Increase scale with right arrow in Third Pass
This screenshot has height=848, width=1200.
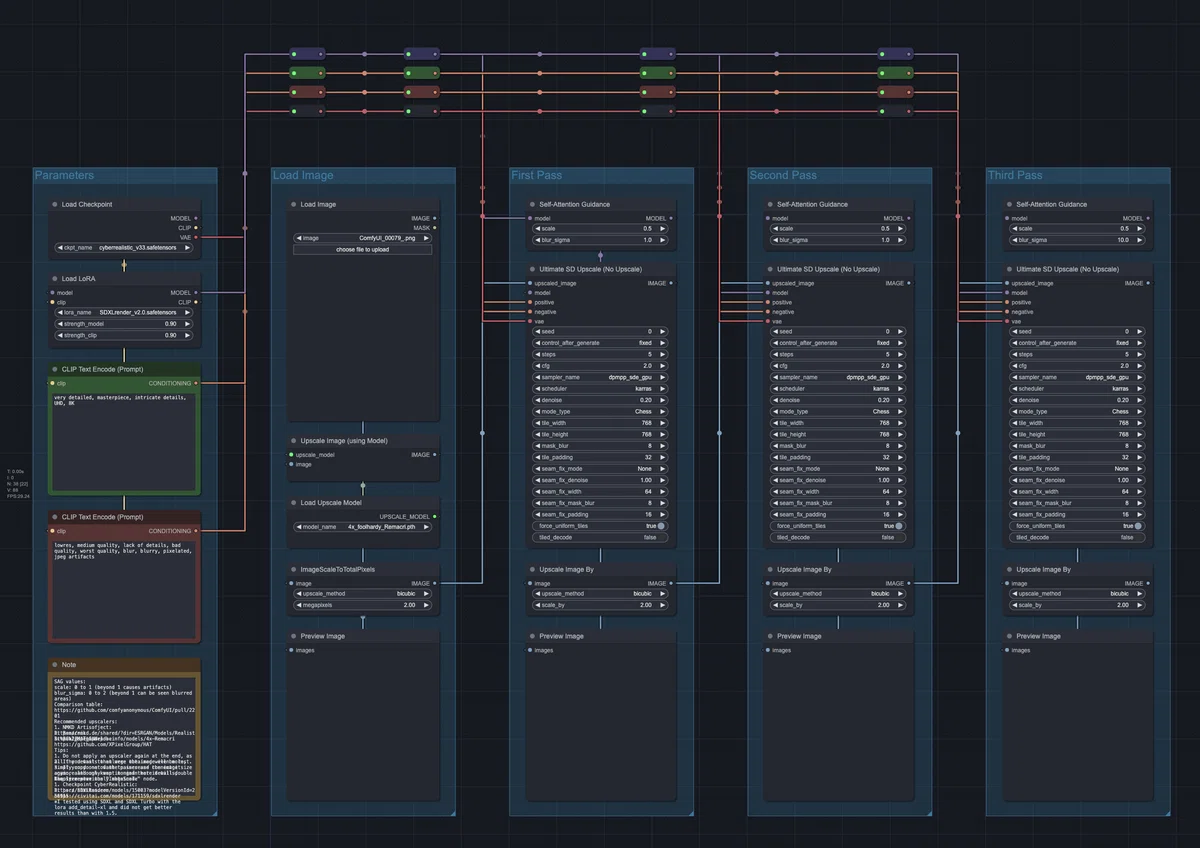(x=1138, y=228)
